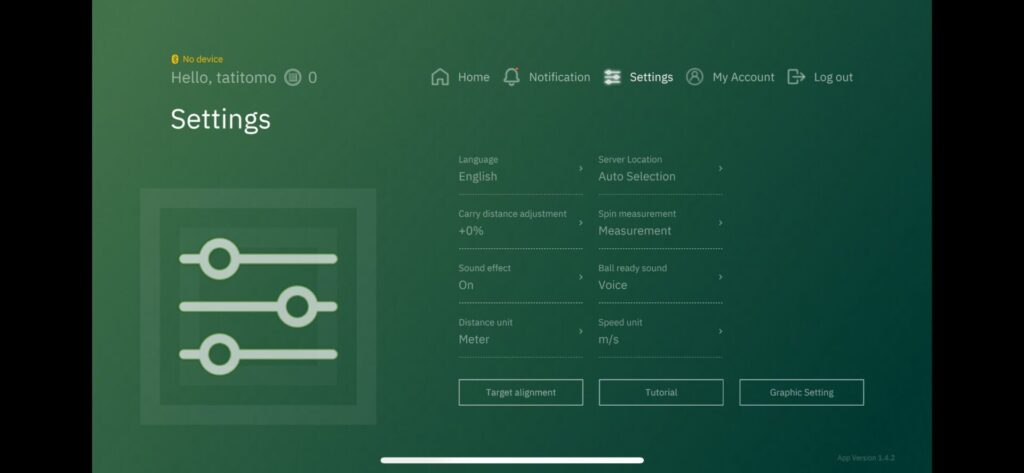
Task: Open the Speed unit m/s selector
Action: (x=659, y=332)
